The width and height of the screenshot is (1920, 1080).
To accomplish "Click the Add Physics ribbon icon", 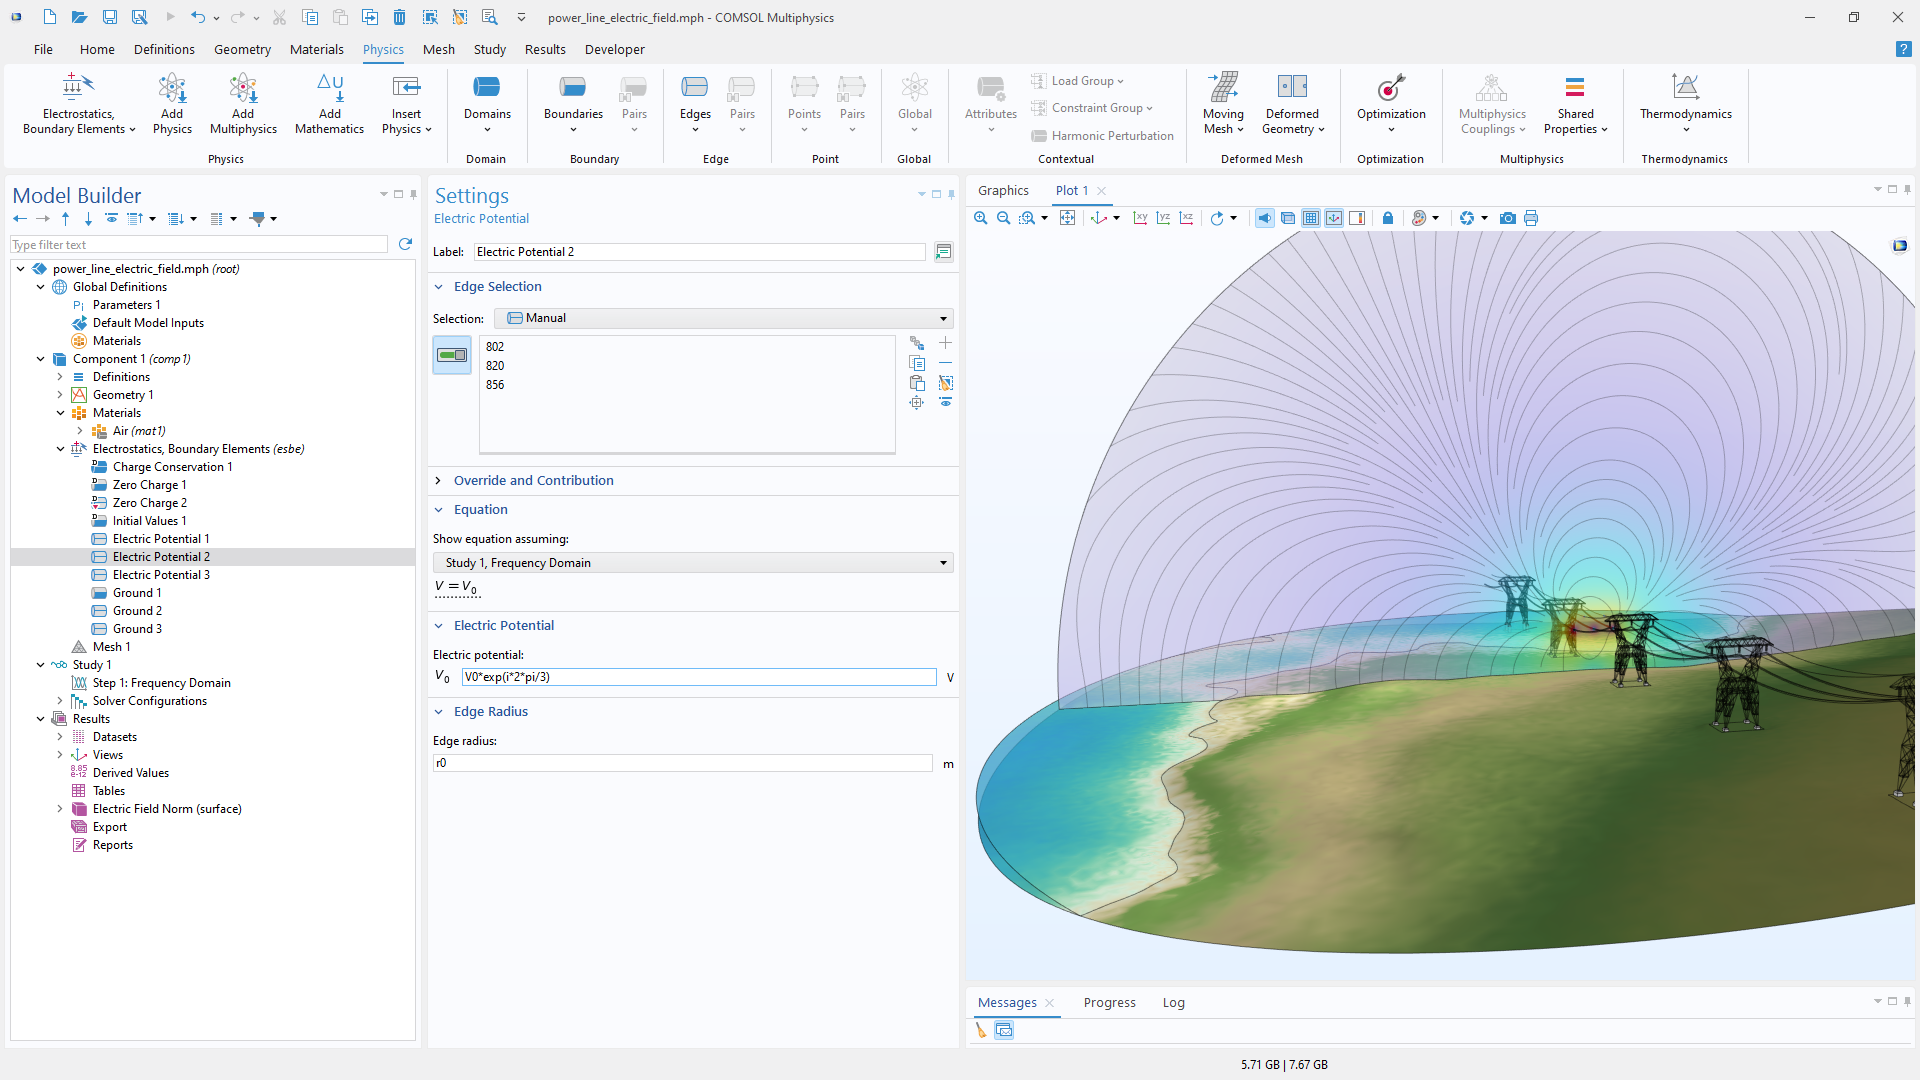I will [172, 104].
